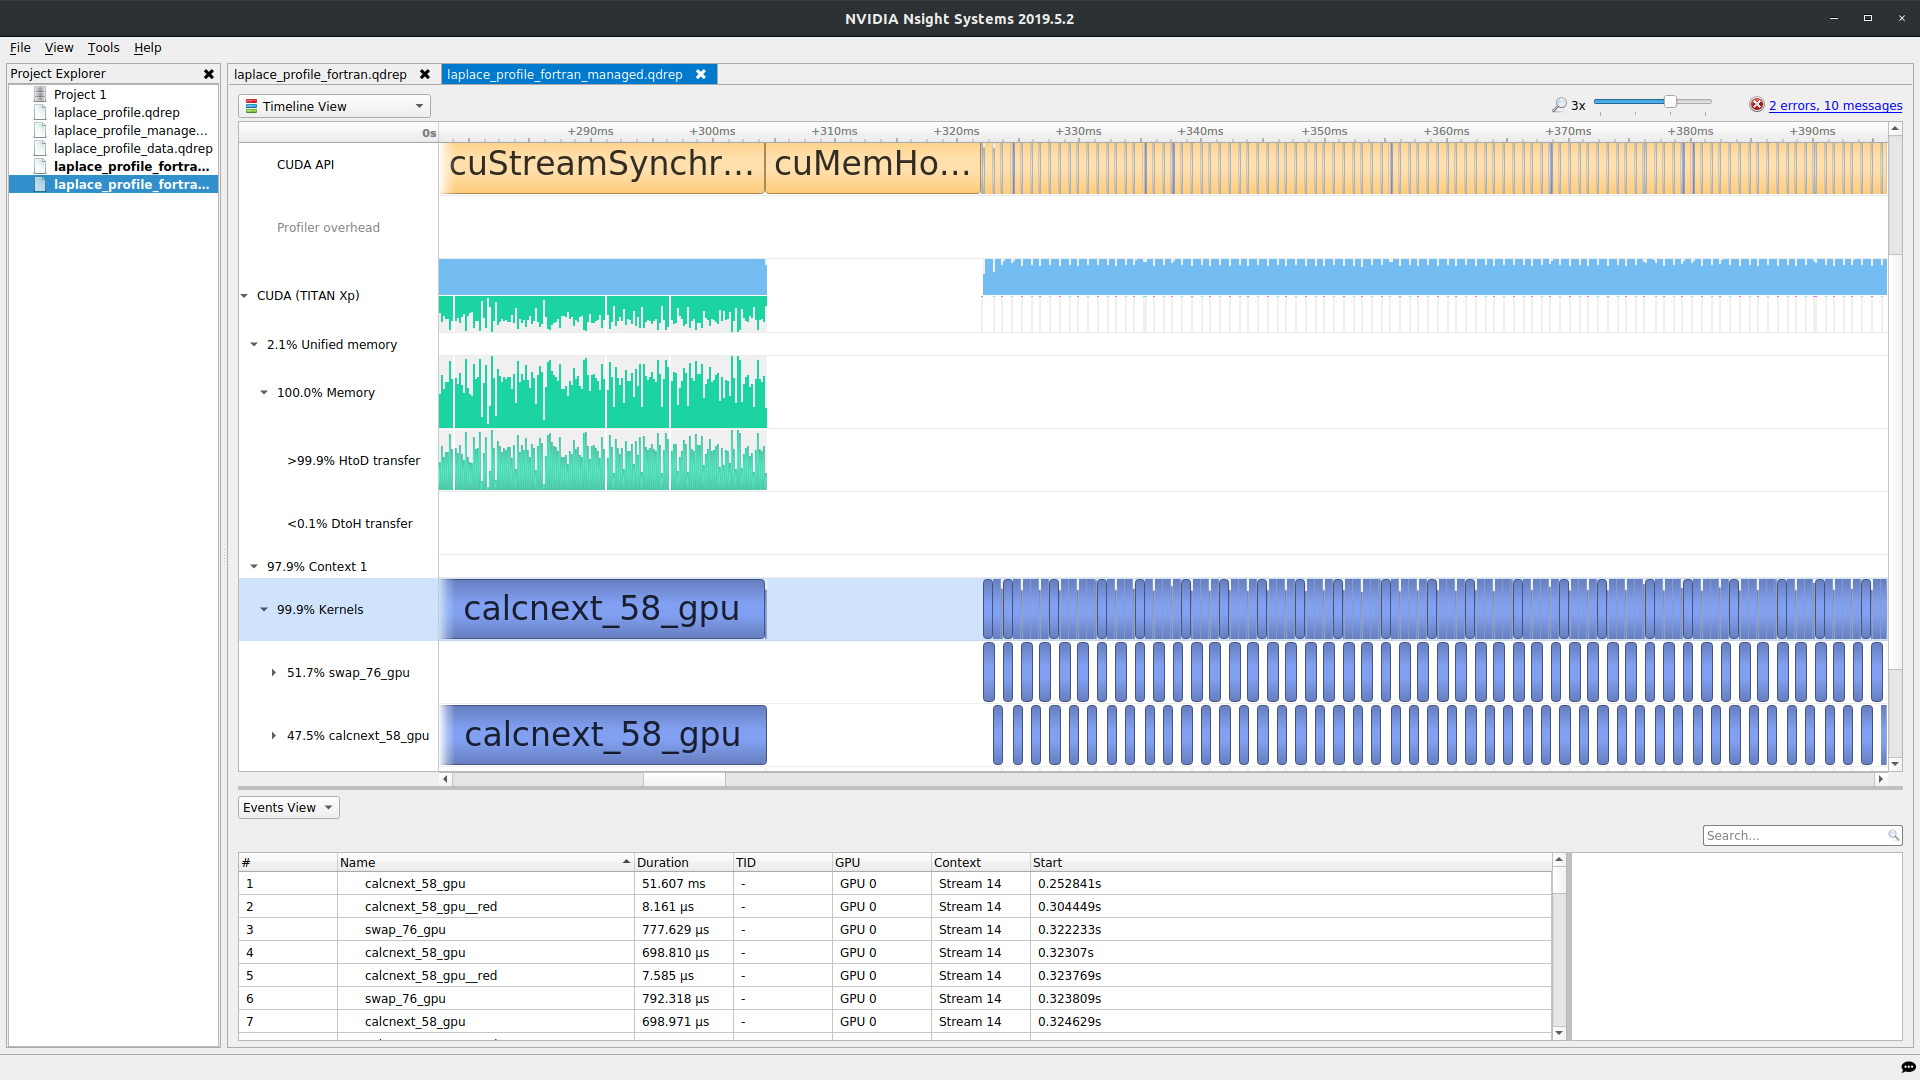
Task: Close the Project Explorer panel
Action: (209, 74)
